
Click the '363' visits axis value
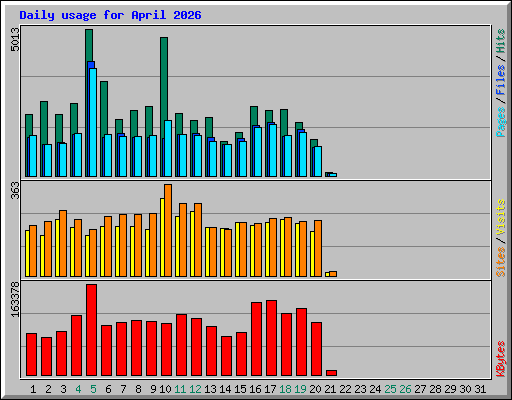pyautogui.click(x=15, y=191)
